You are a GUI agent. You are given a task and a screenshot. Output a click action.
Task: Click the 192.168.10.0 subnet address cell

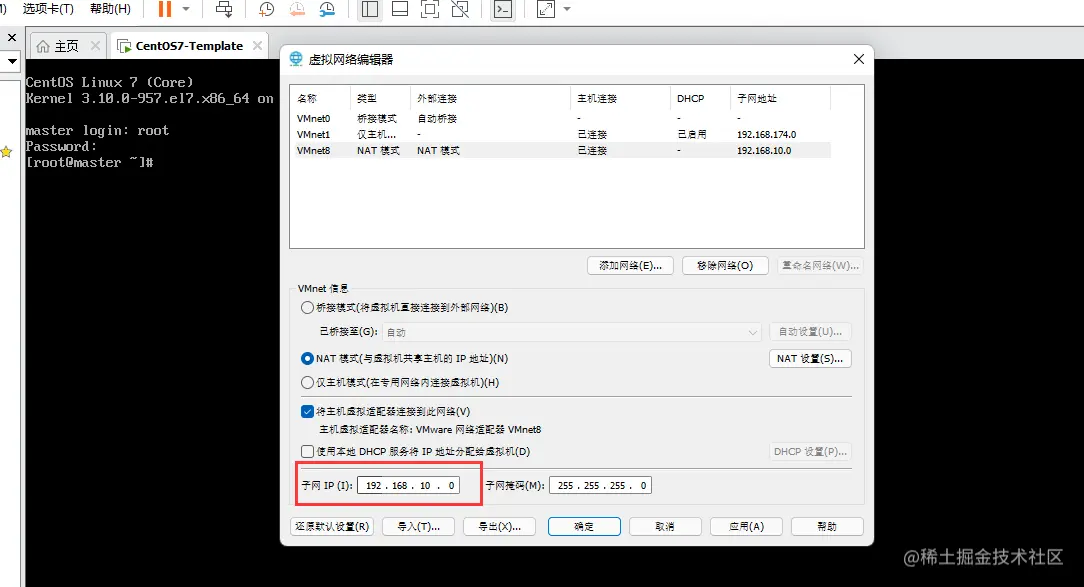click(x=764, y=150)
